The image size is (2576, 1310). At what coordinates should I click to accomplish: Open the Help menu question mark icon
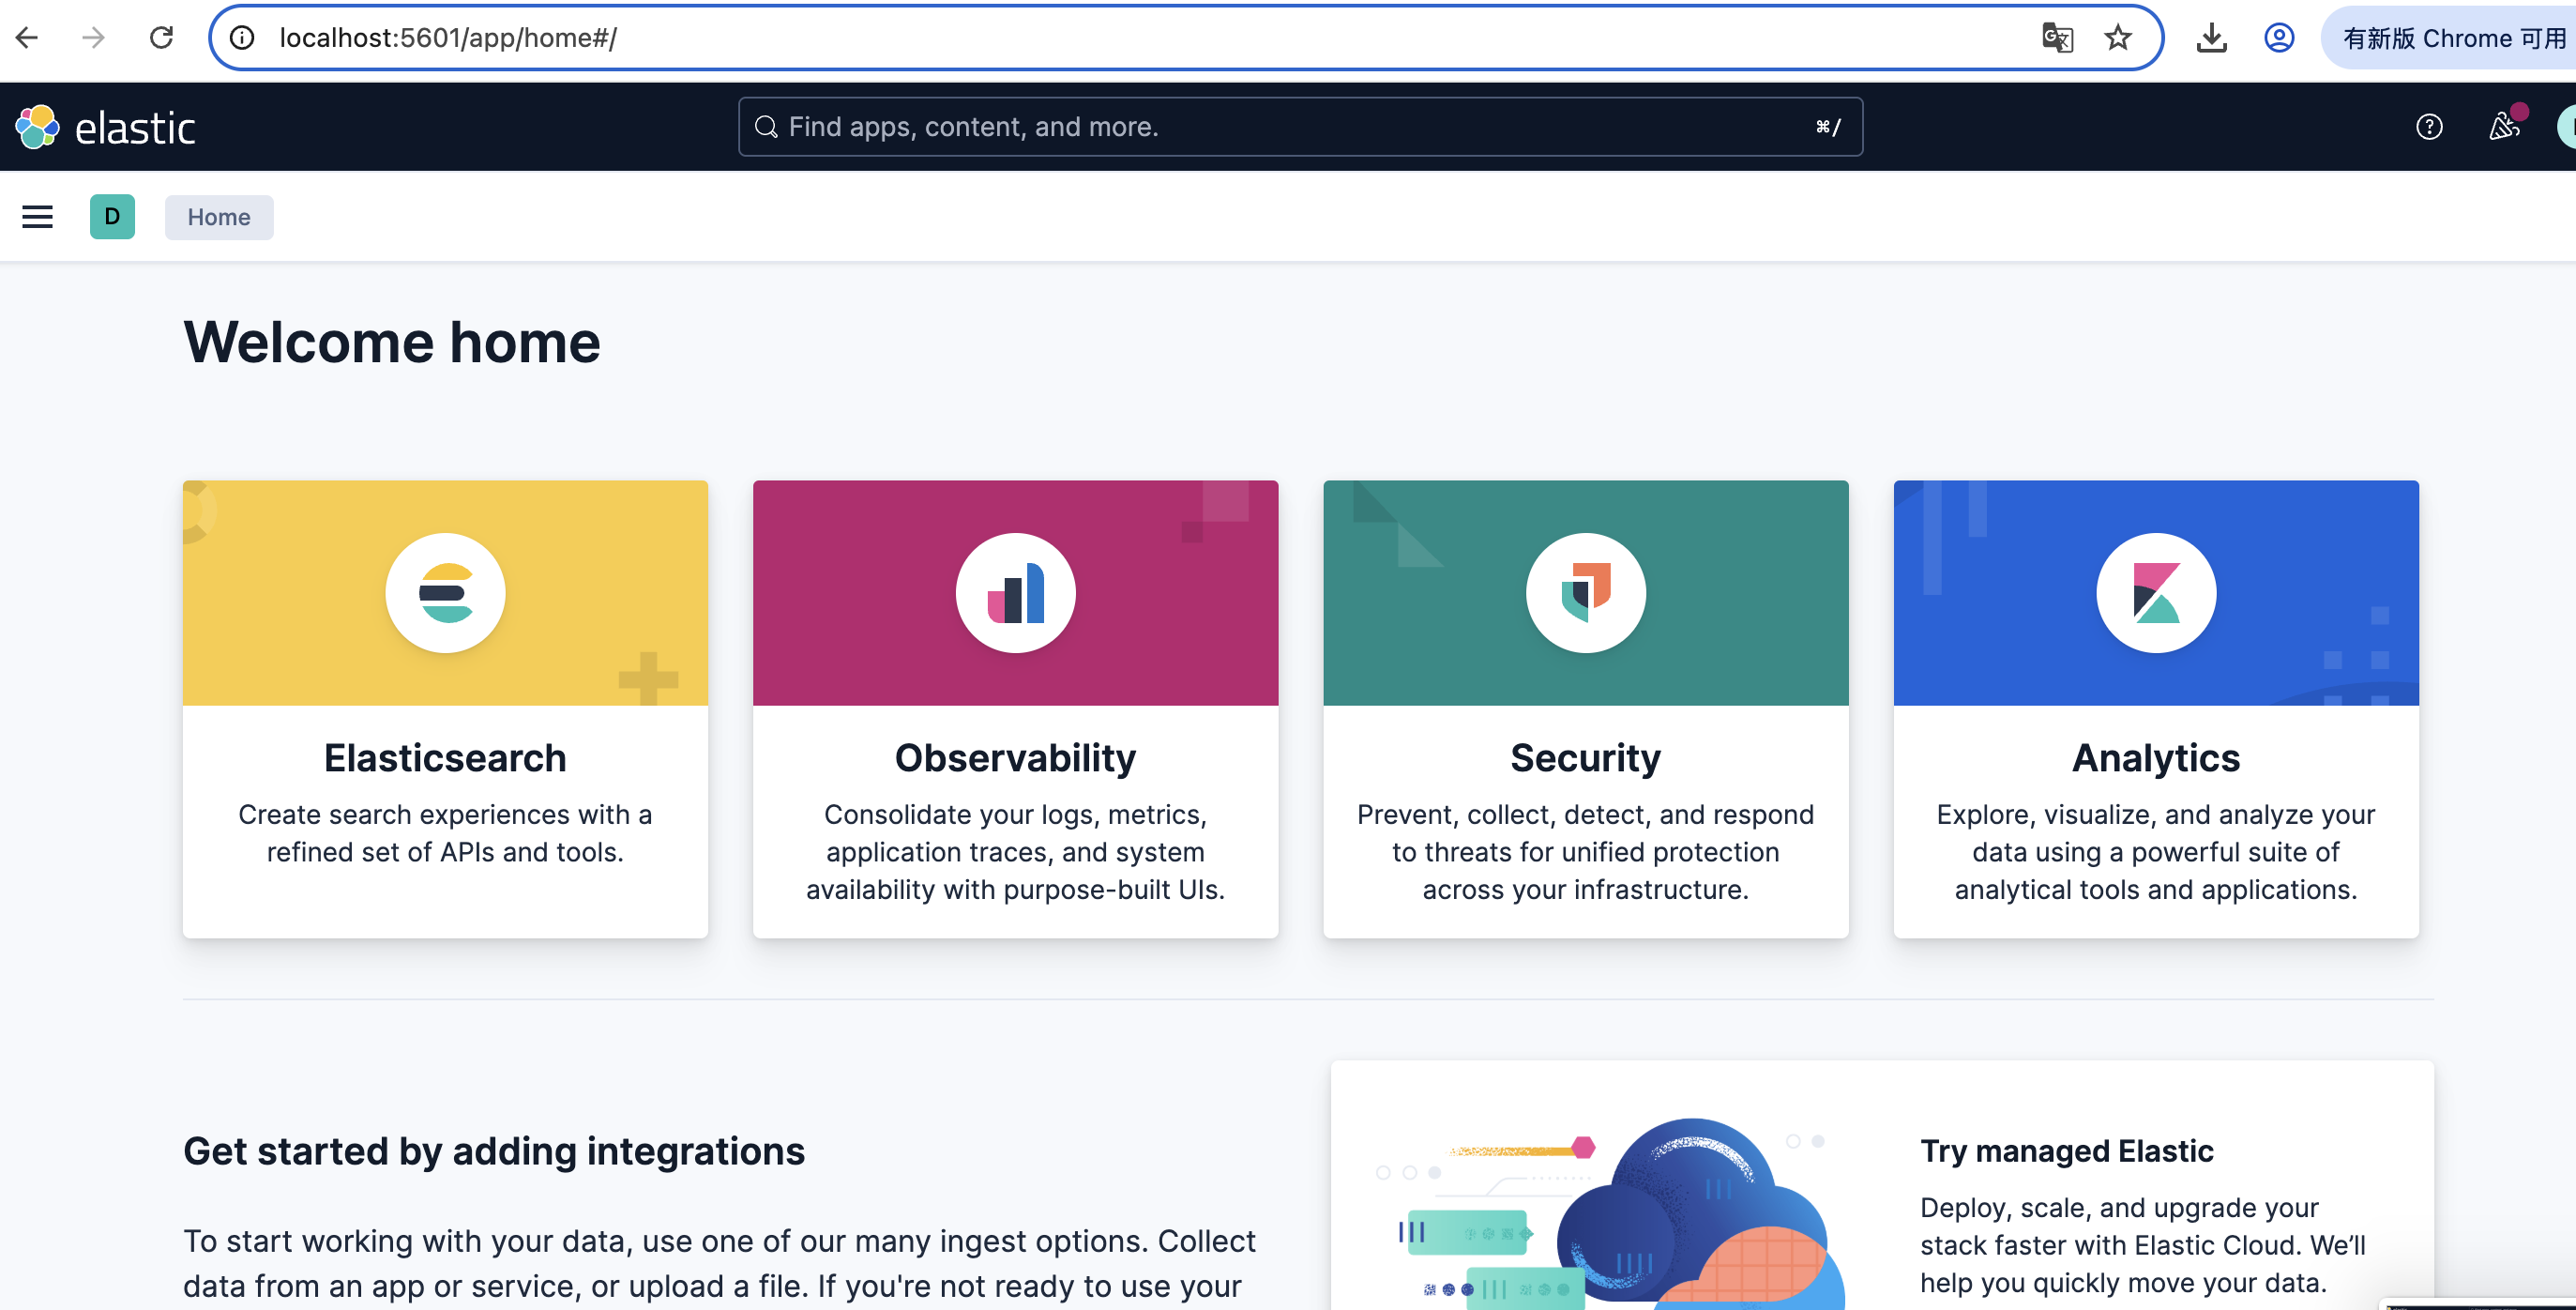[x=2429, y=127]
